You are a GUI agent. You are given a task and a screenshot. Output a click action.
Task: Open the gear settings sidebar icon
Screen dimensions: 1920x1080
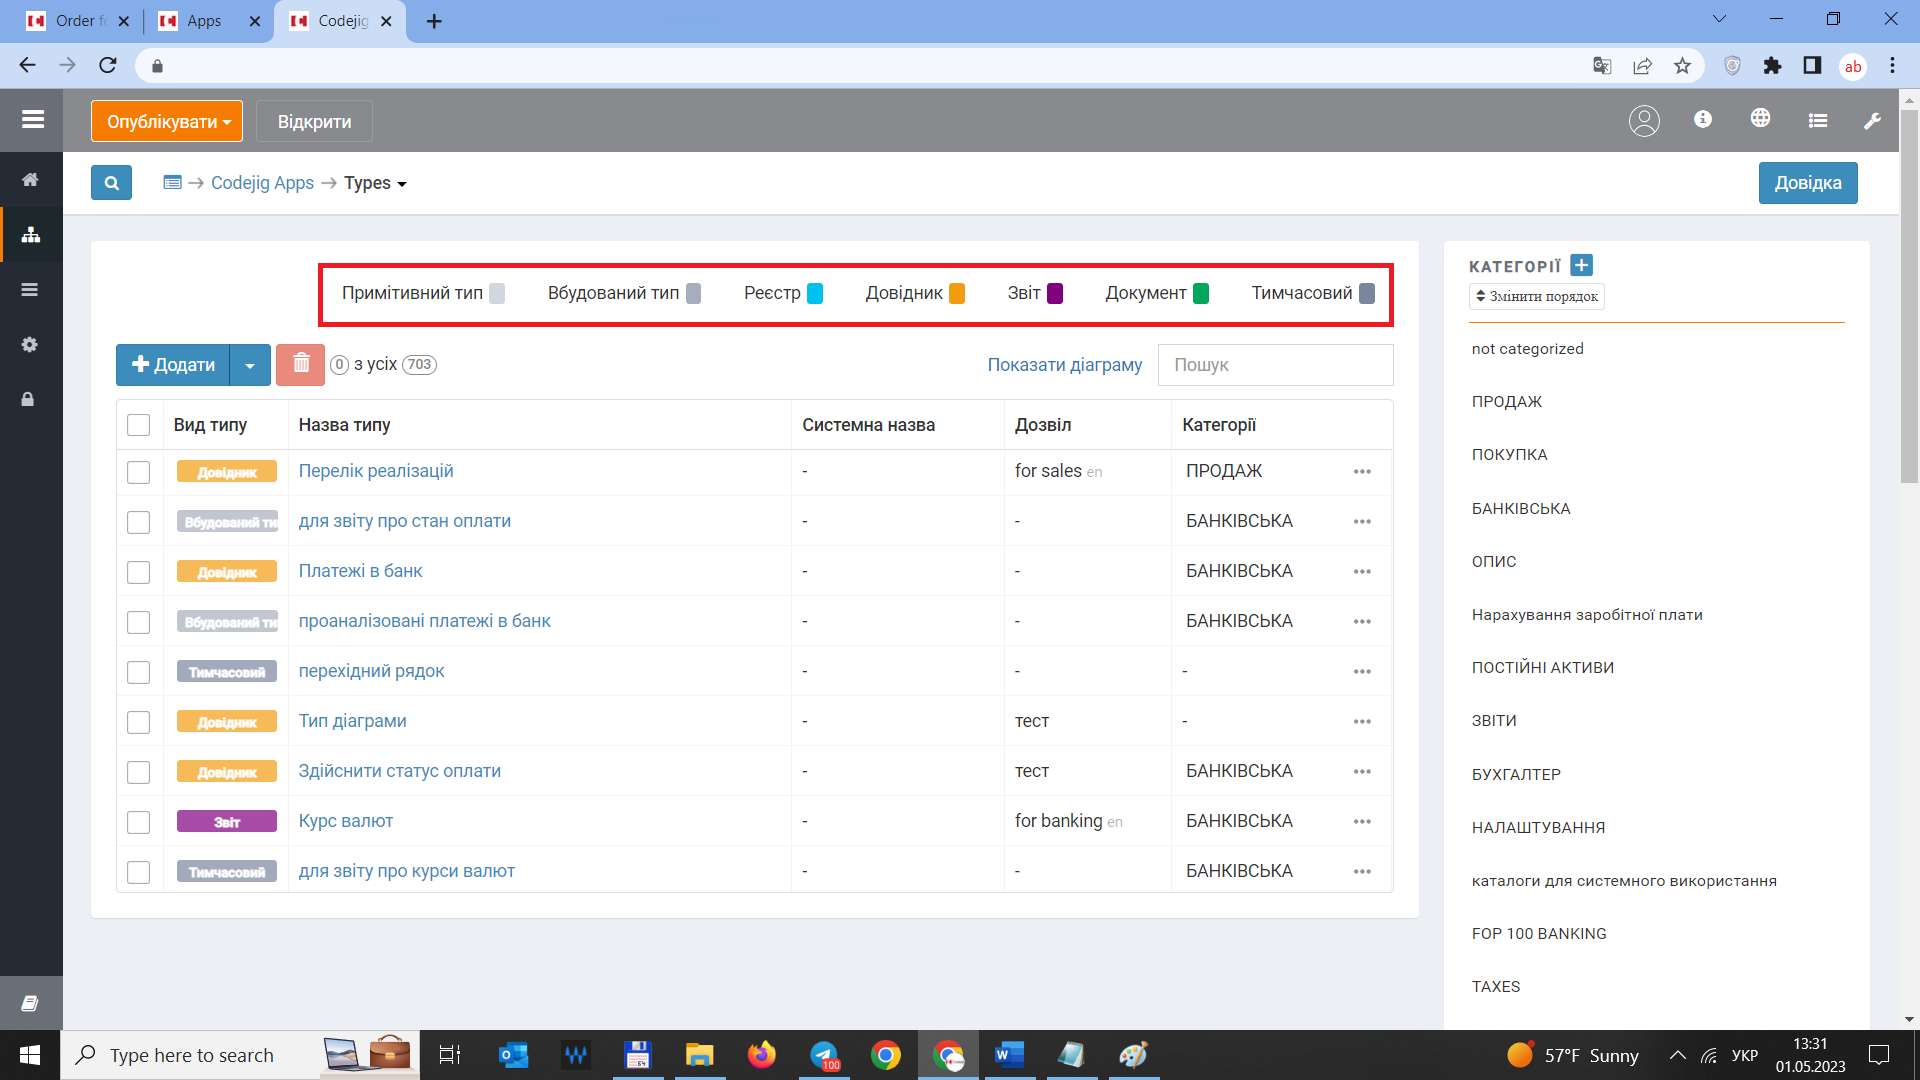(30, 345)
